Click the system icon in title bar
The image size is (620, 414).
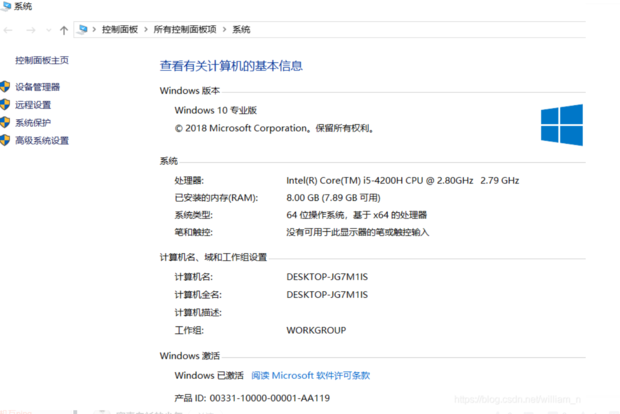click(x=6, y=6)
